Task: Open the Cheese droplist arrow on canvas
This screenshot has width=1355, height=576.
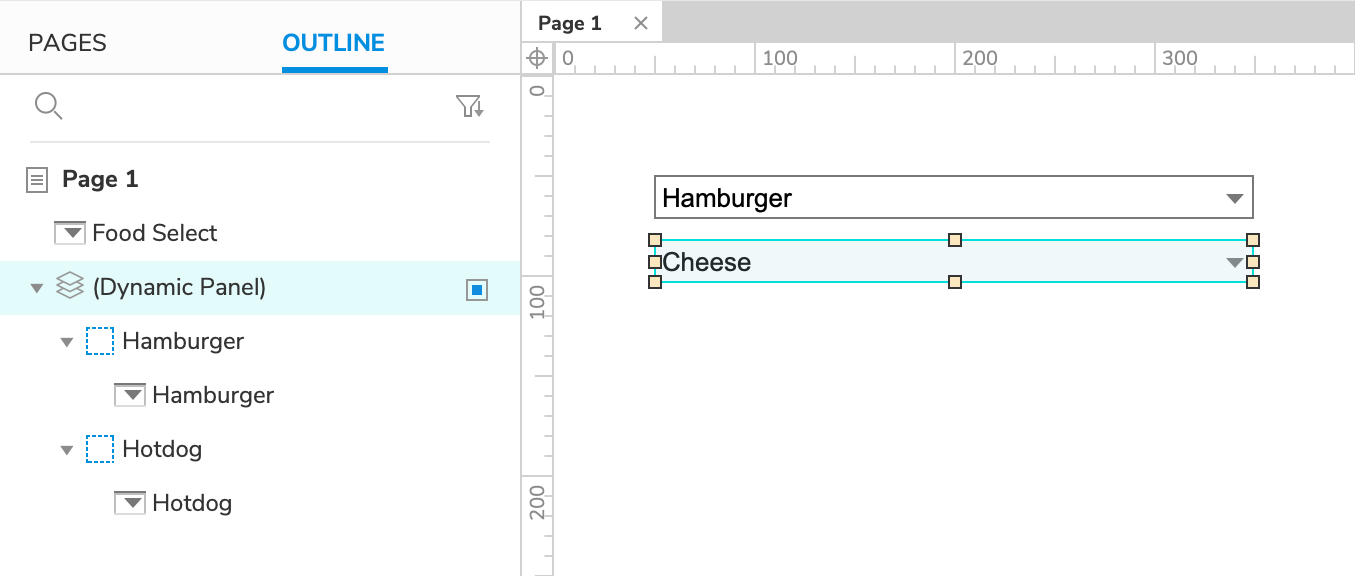Action: tap(1234, 263)
